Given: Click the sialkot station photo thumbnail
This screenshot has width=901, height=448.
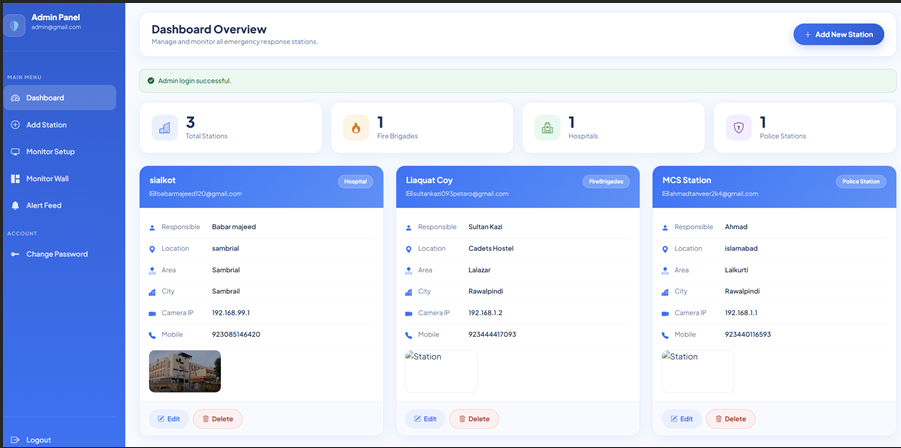Looking at the screenshot, I should pyautogui.click(x=185, y=371).
